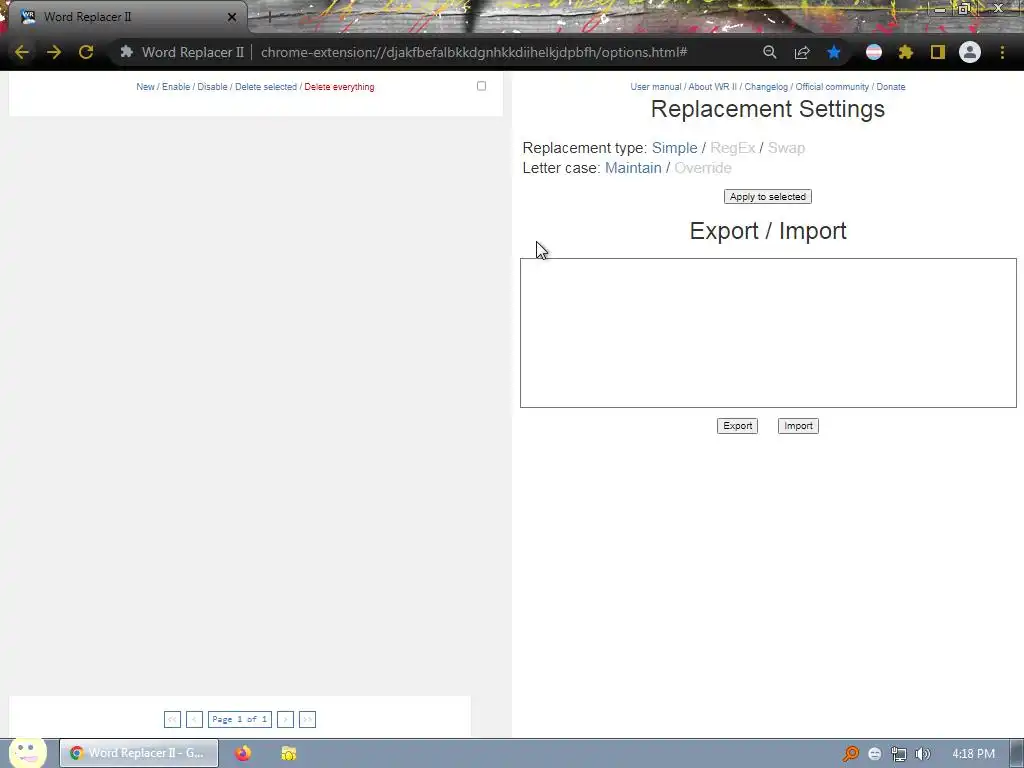This screenshot has width=1024, height=768.
Task: Open the file manager from the taskbar
Action: click(289, 753)
